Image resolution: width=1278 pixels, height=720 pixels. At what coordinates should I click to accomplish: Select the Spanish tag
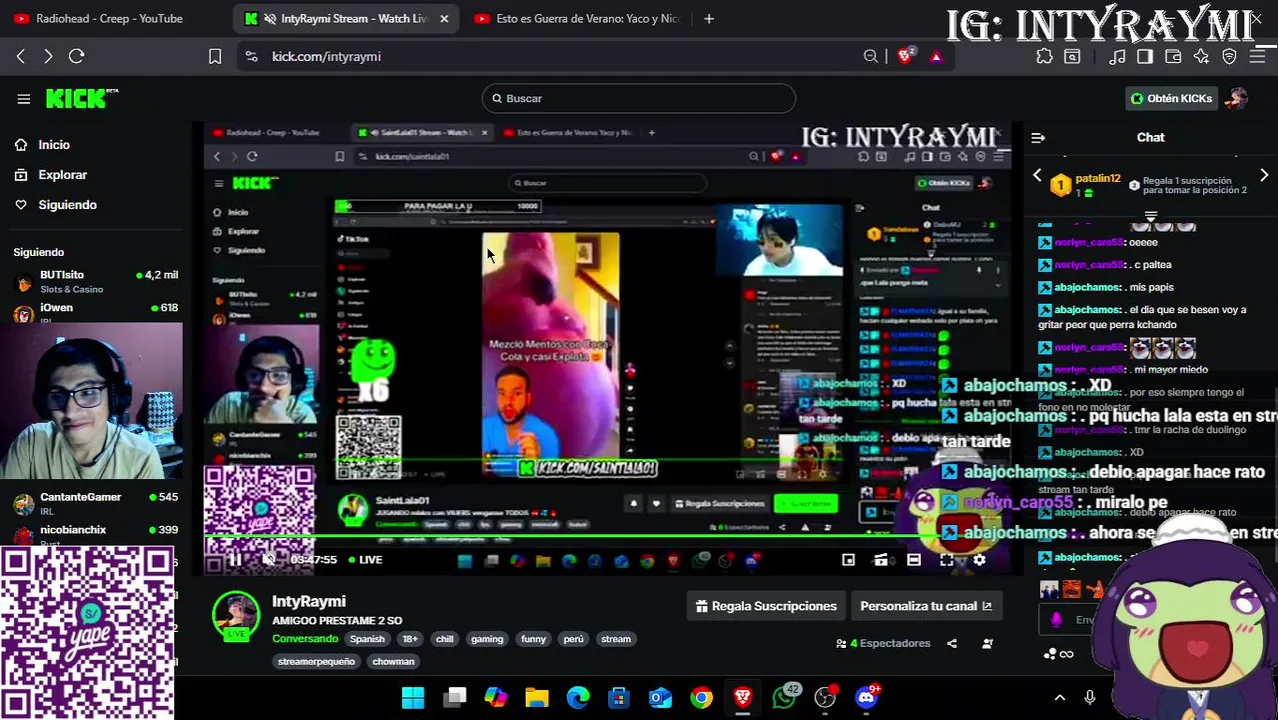[367, 639]
